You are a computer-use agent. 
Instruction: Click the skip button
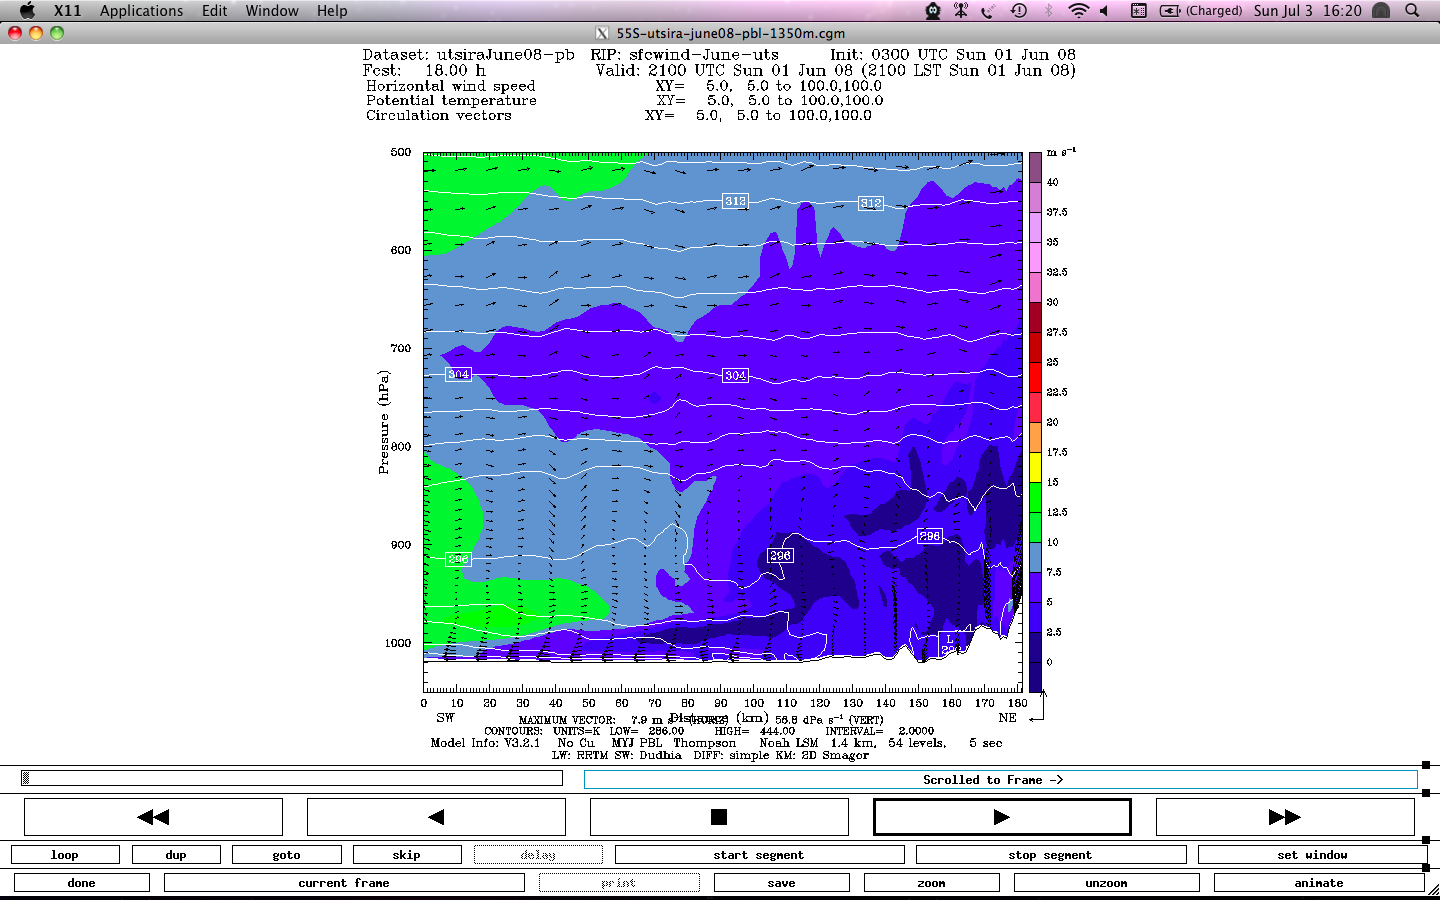tap(407, 855)
